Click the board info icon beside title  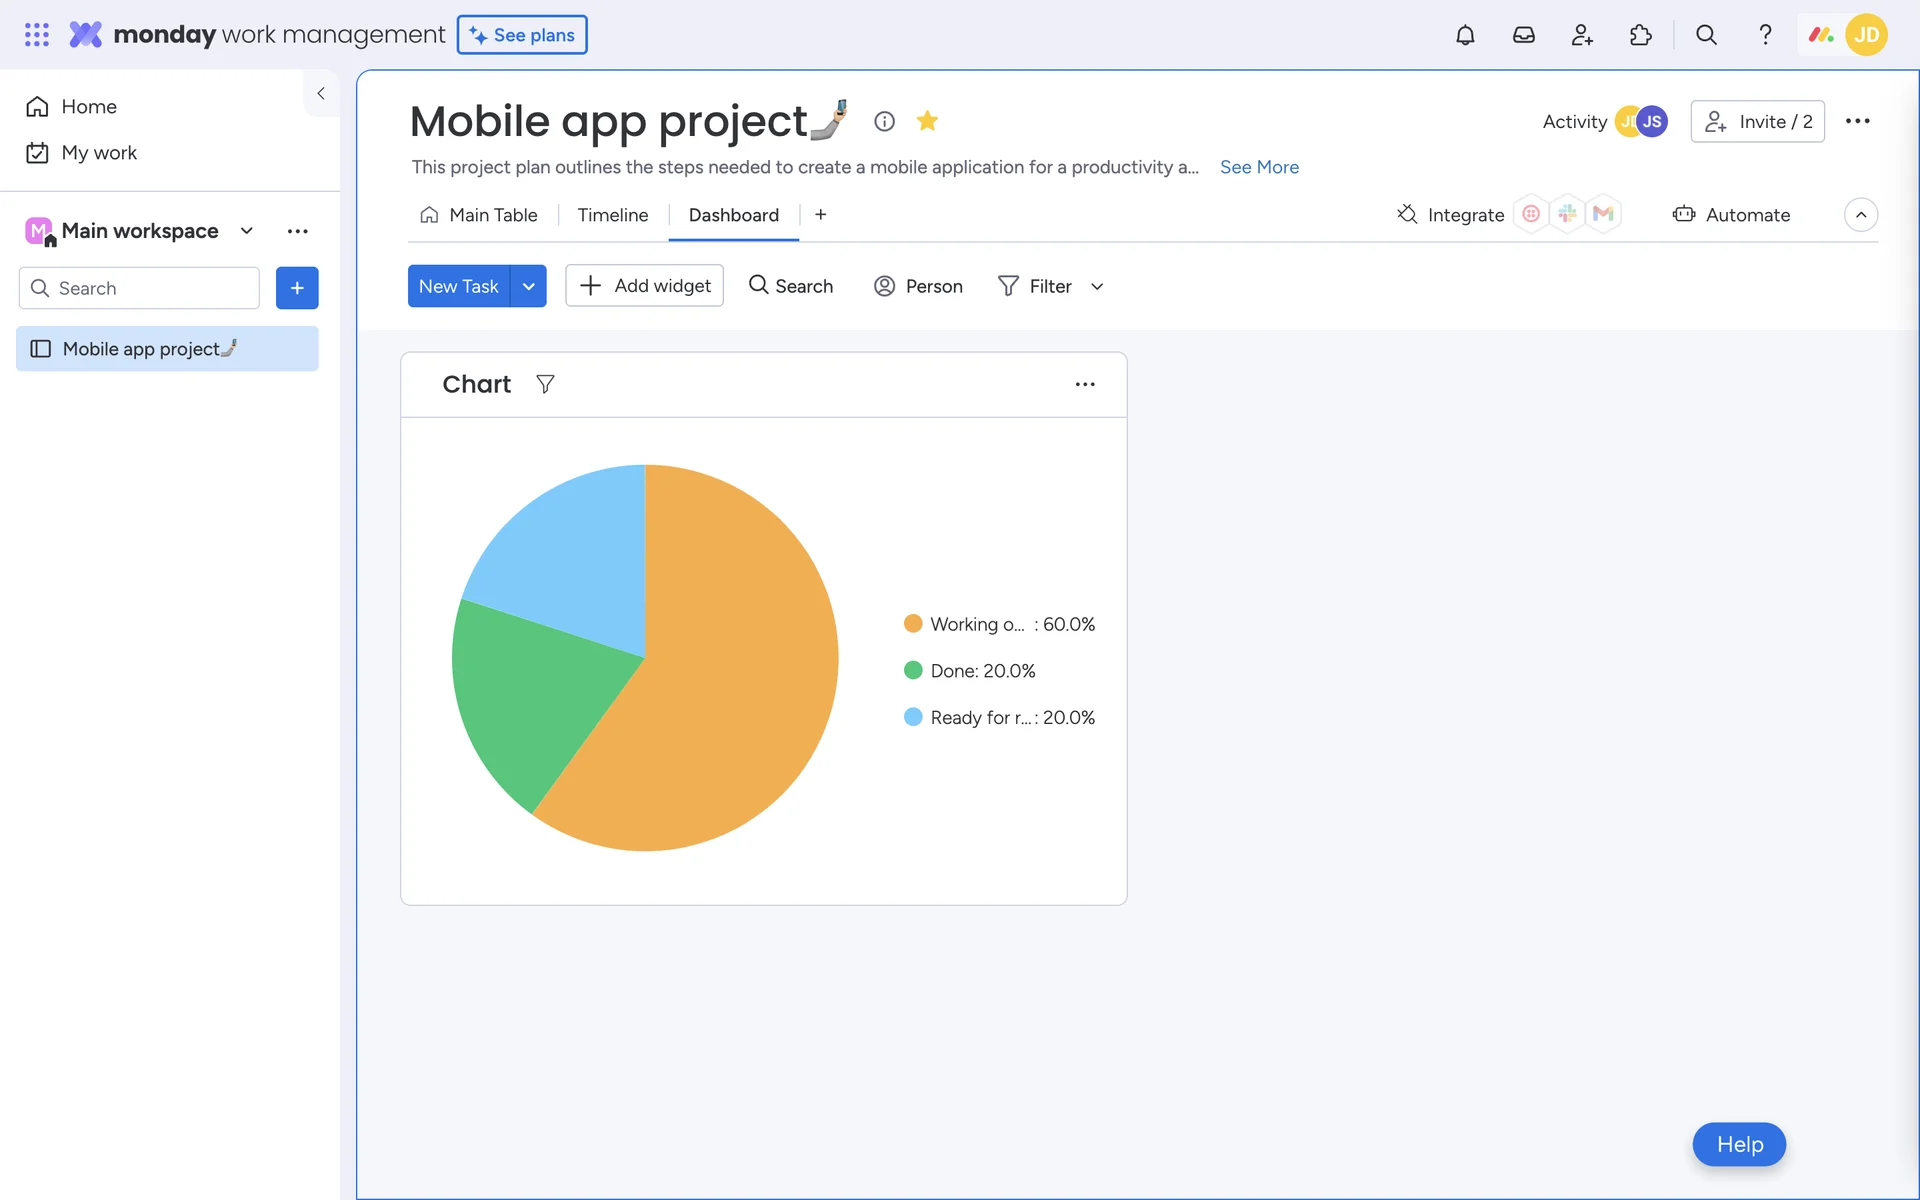click(x=884, y=121)
